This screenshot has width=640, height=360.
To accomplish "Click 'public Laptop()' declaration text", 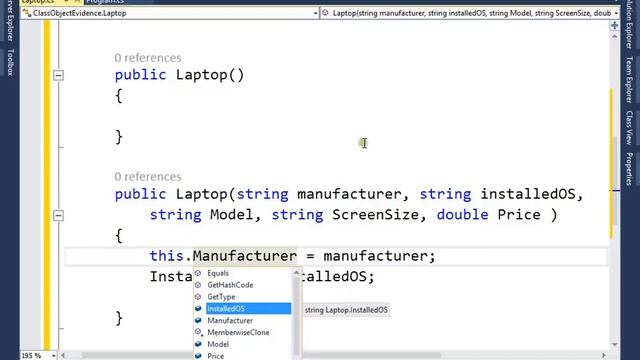I will click(x=179, y=75).
